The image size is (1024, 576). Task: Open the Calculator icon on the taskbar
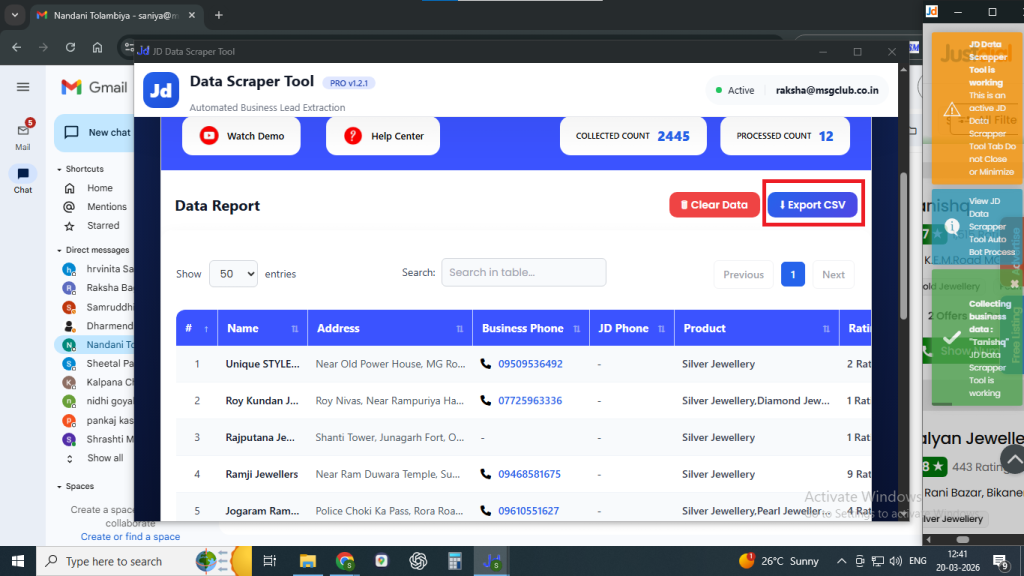pos(455,561)
